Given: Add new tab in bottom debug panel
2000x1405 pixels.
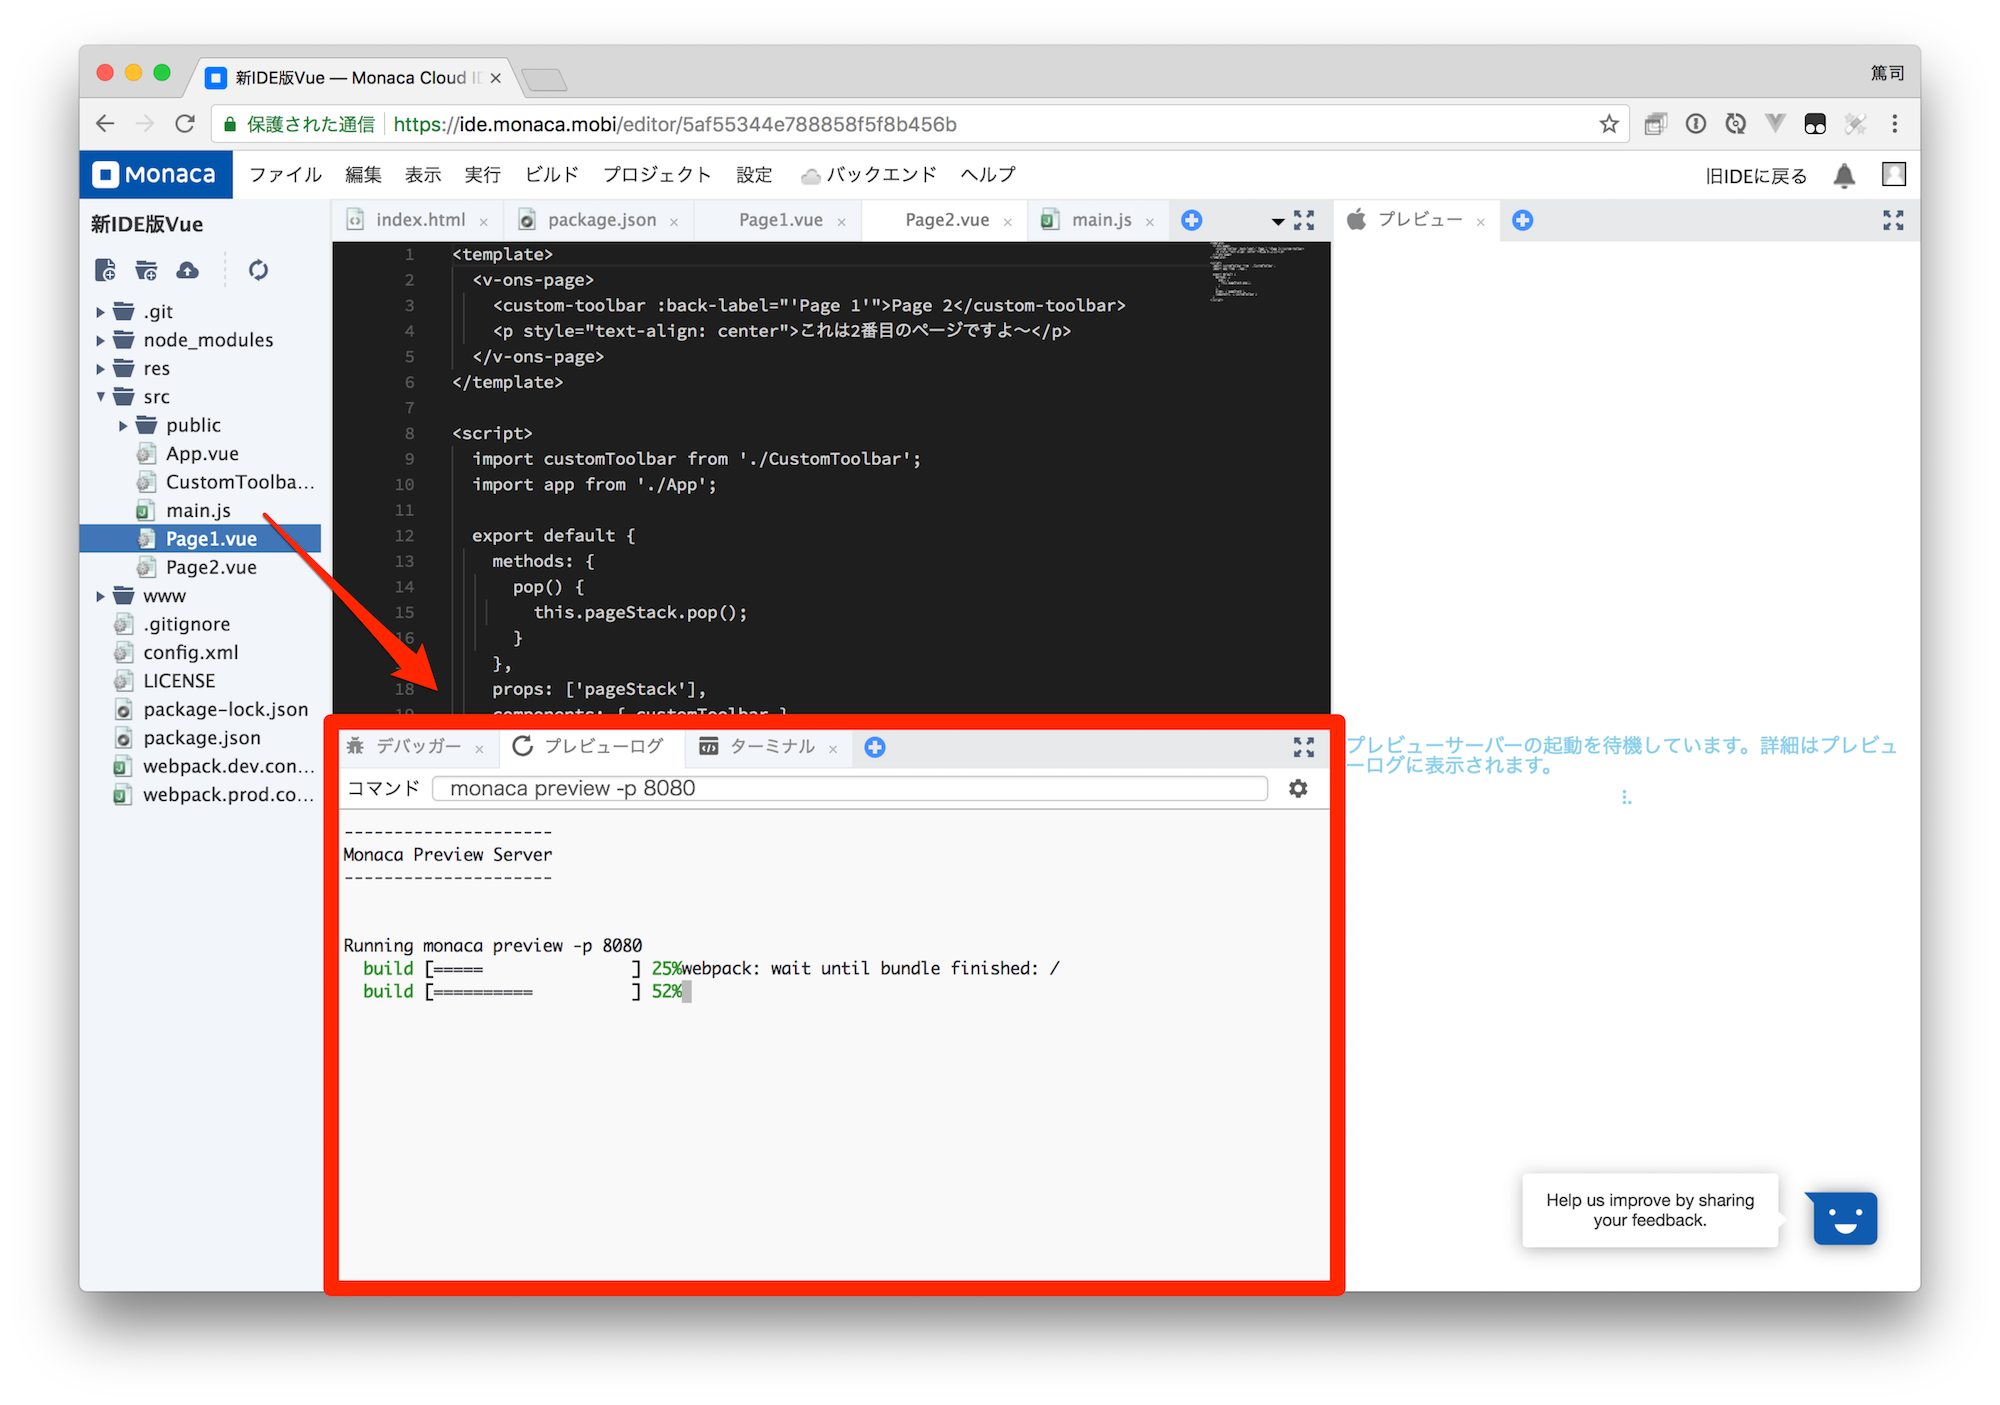Looking at the screenshot, I should click(x=874, y=747).
